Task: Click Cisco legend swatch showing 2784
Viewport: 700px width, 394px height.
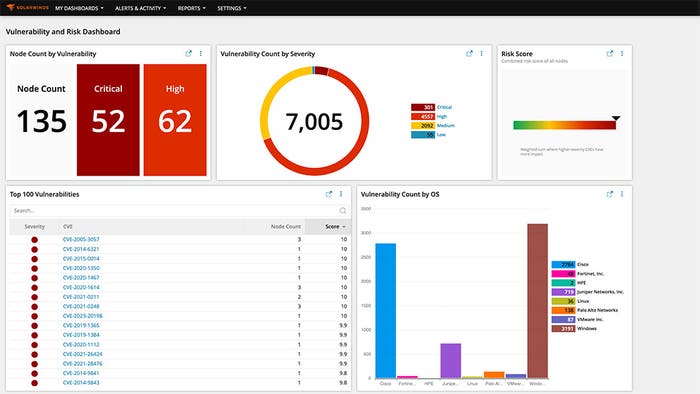Action: (x=563, y=265)
